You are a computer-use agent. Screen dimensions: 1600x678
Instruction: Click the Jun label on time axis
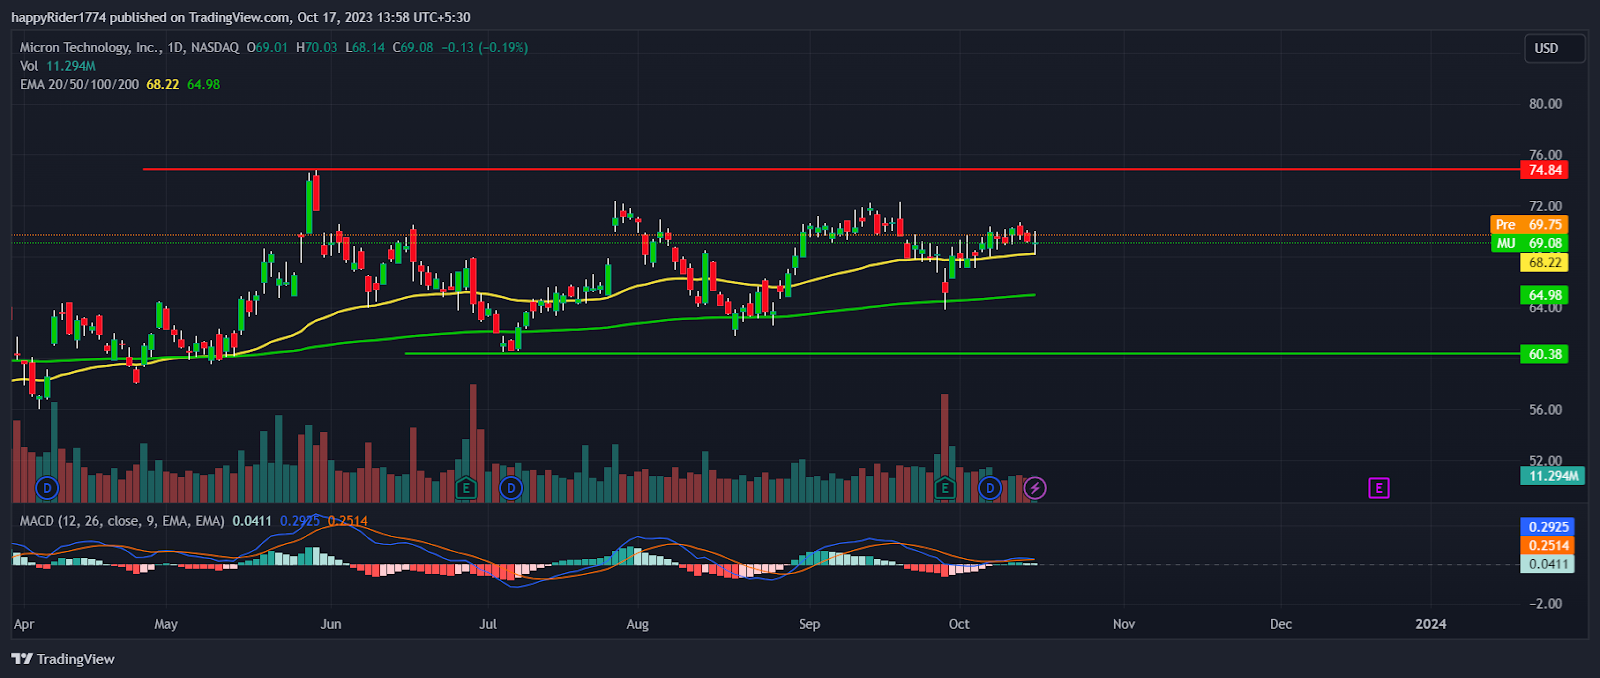pyautogui.click(x=331, y=624)
